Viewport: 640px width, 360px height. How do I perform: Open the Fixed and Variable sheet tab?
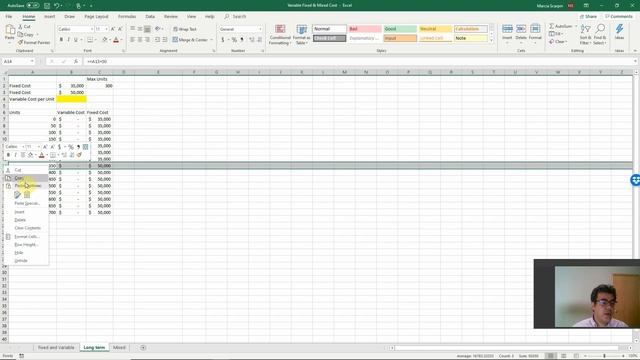pyautogui.click(x=56, y=348)
